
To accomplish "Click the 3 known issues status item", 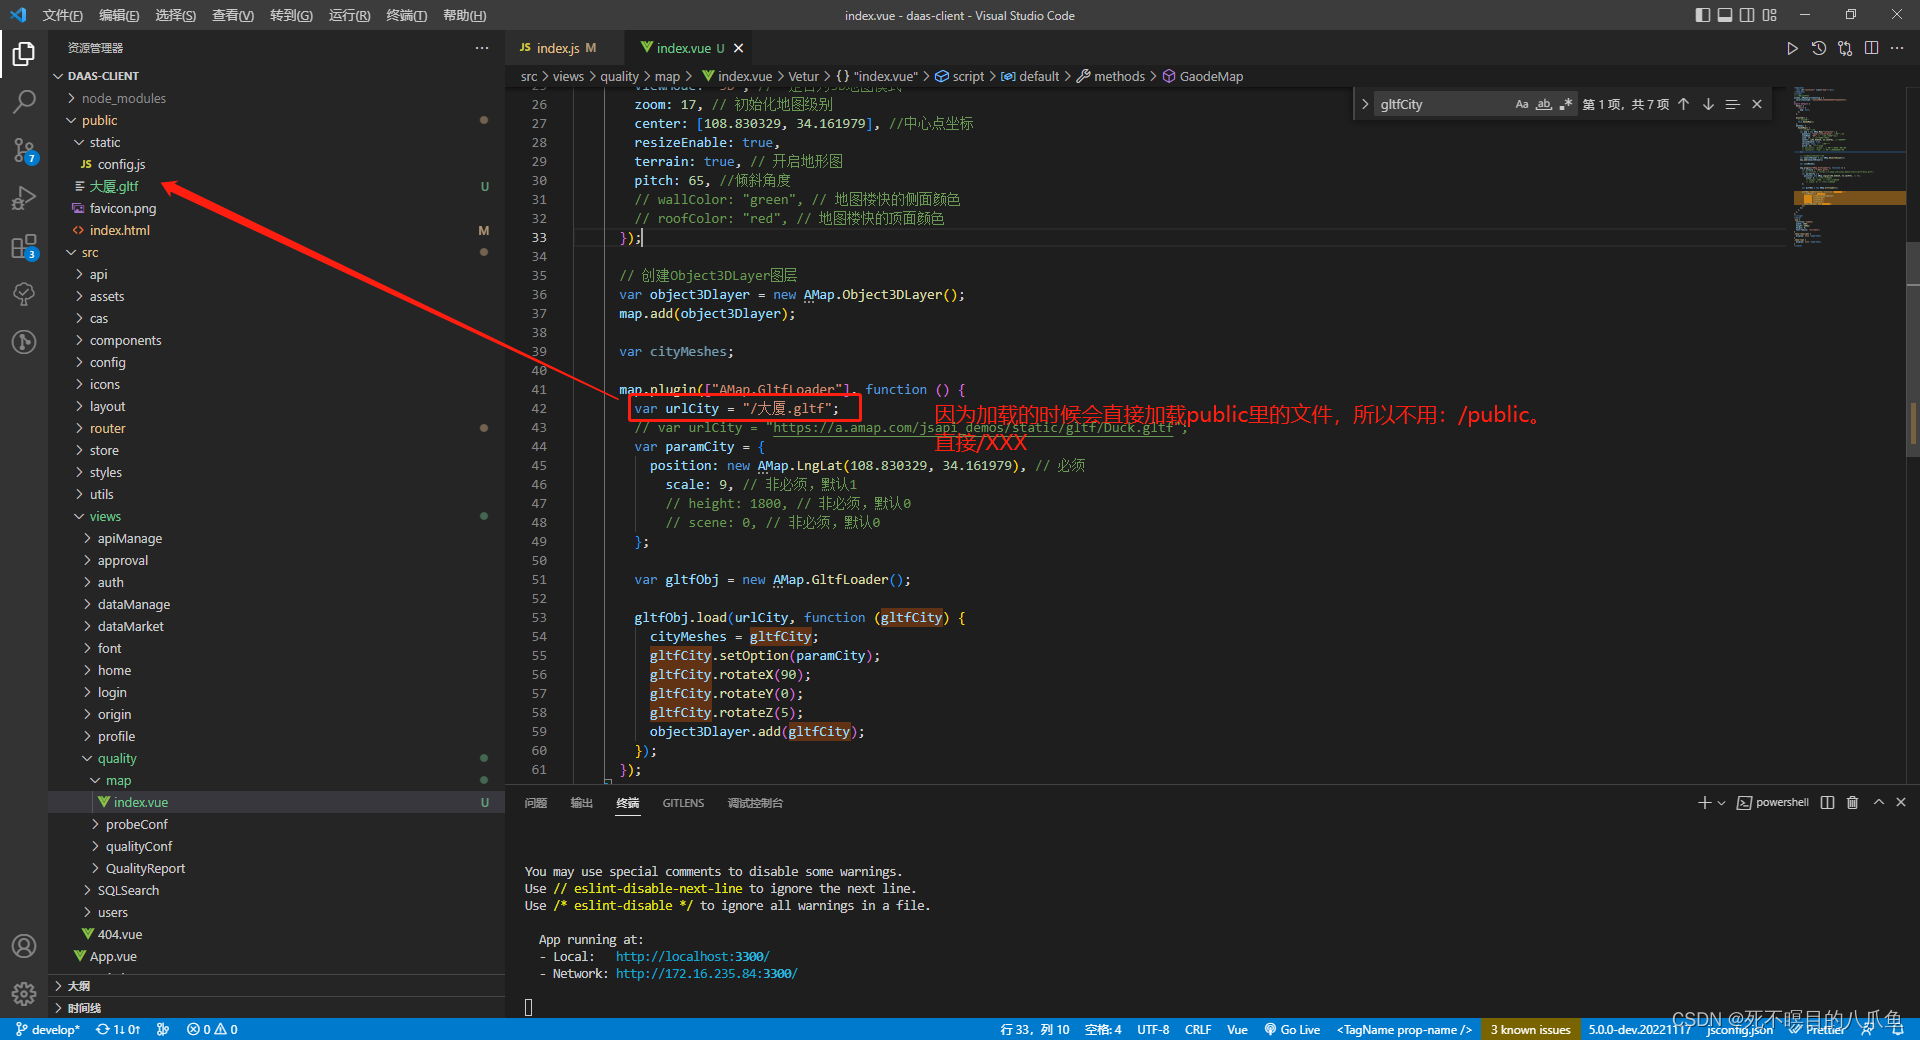I will (1530, 1029).
